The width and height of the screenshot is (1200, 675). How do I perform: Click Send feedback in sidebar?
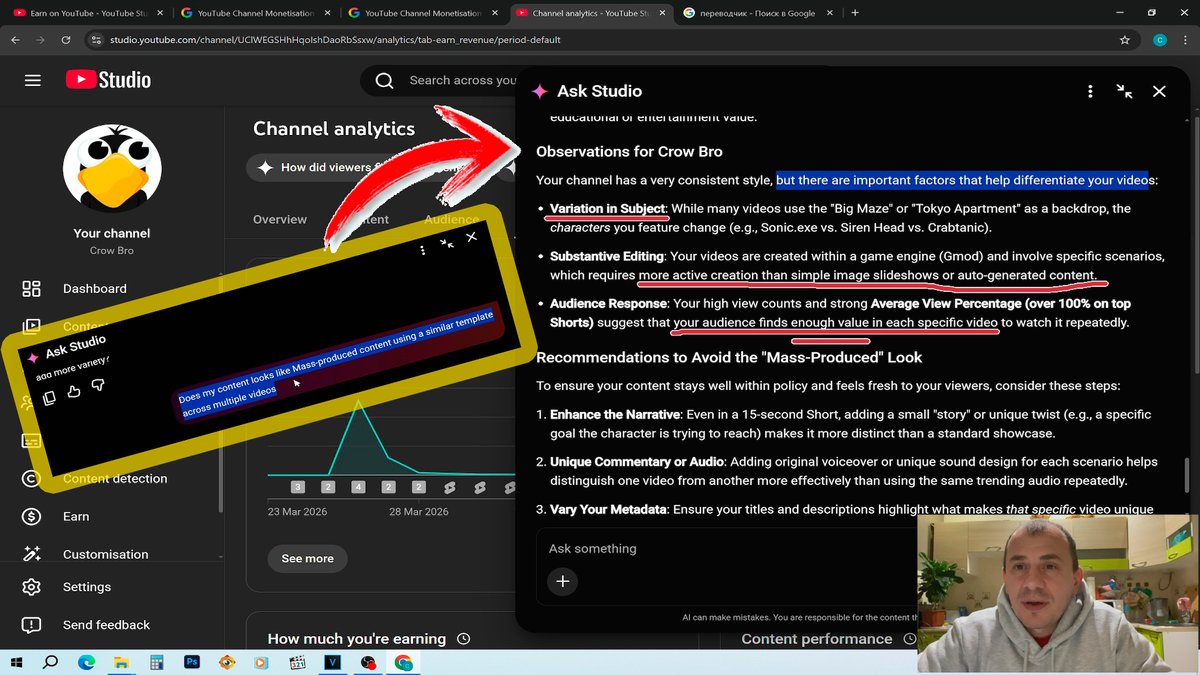point(106,625)
